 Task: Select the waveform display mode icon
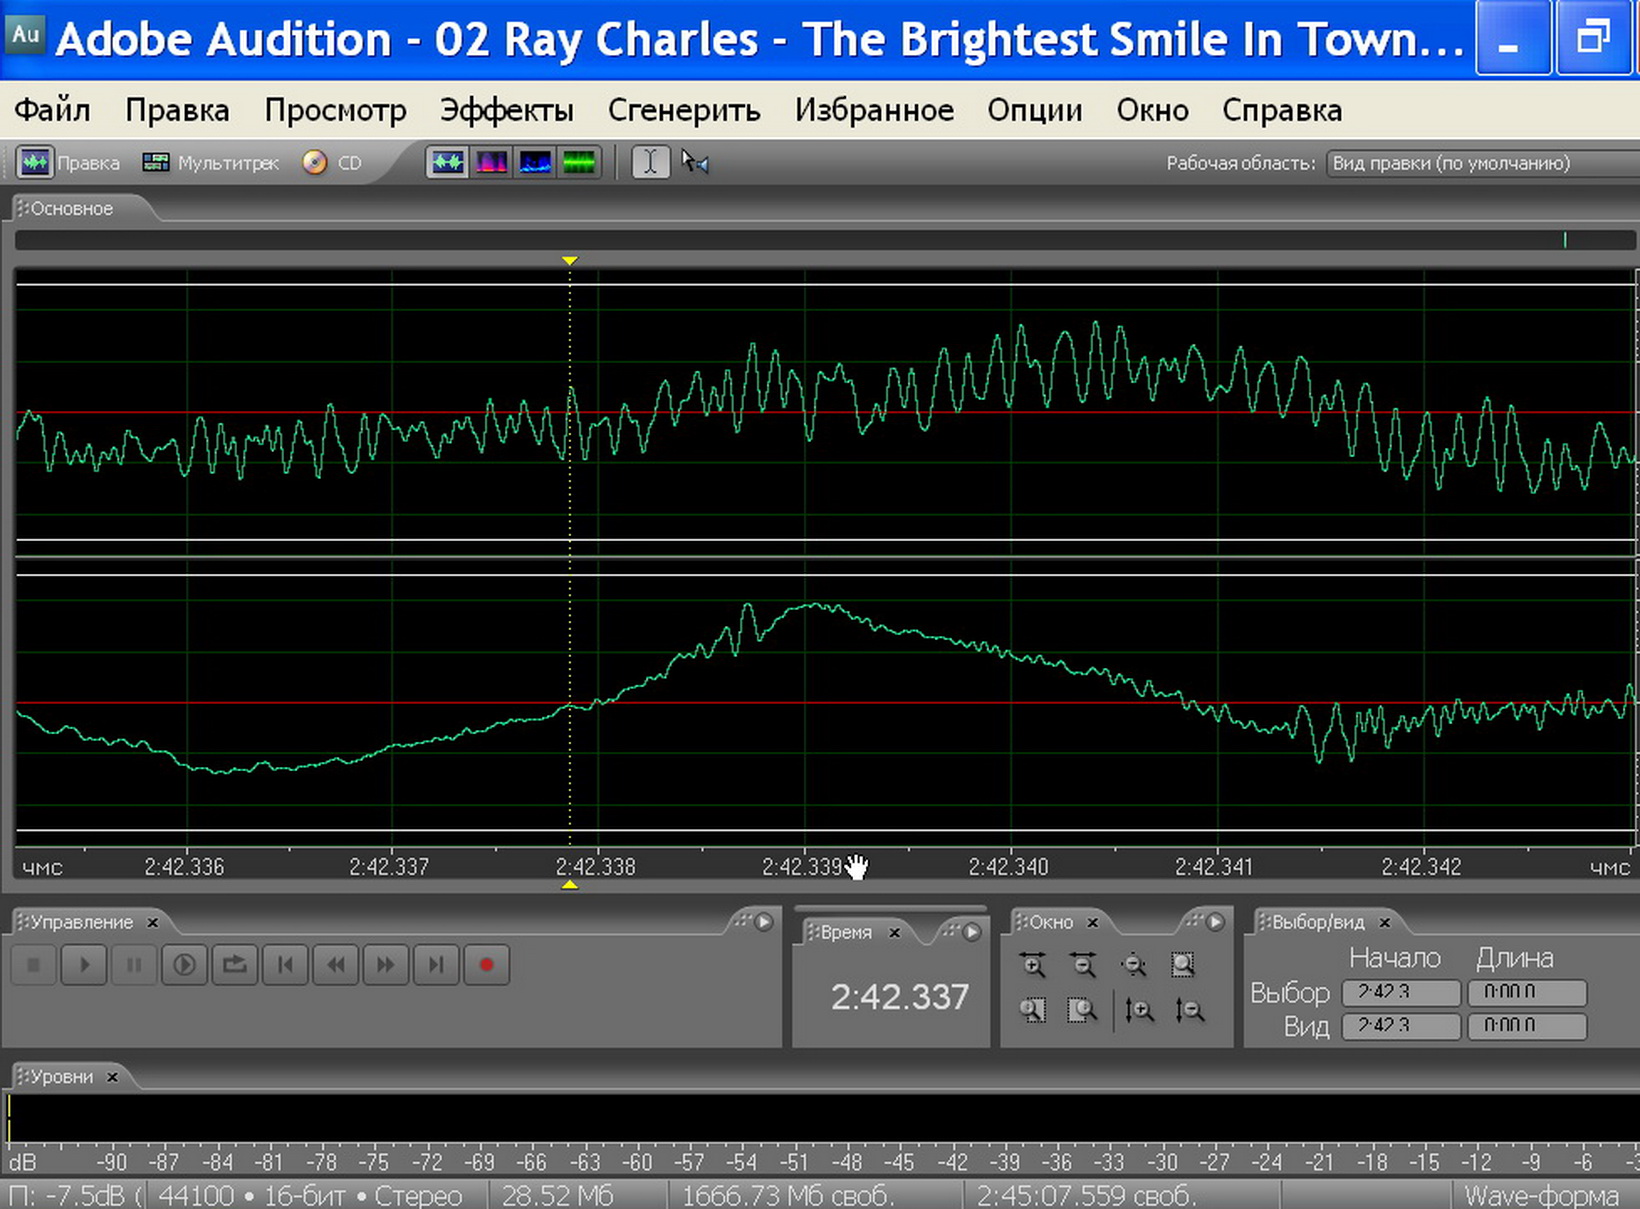coord(447,162)
